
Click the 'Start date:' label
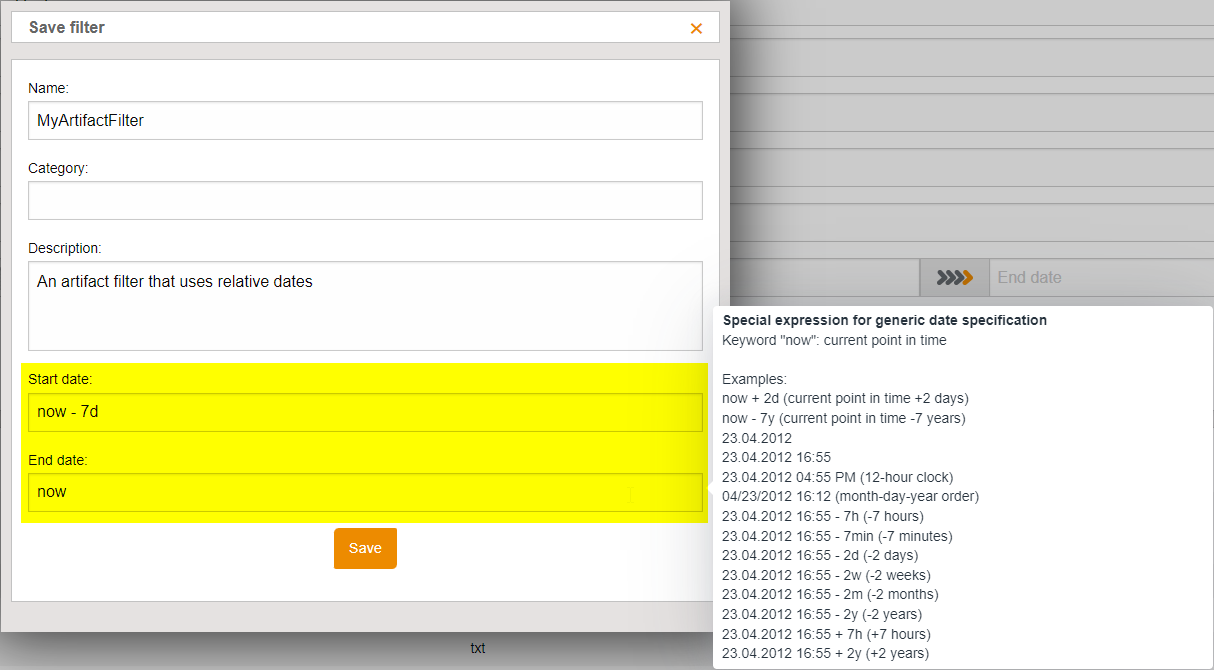(60, 379)
